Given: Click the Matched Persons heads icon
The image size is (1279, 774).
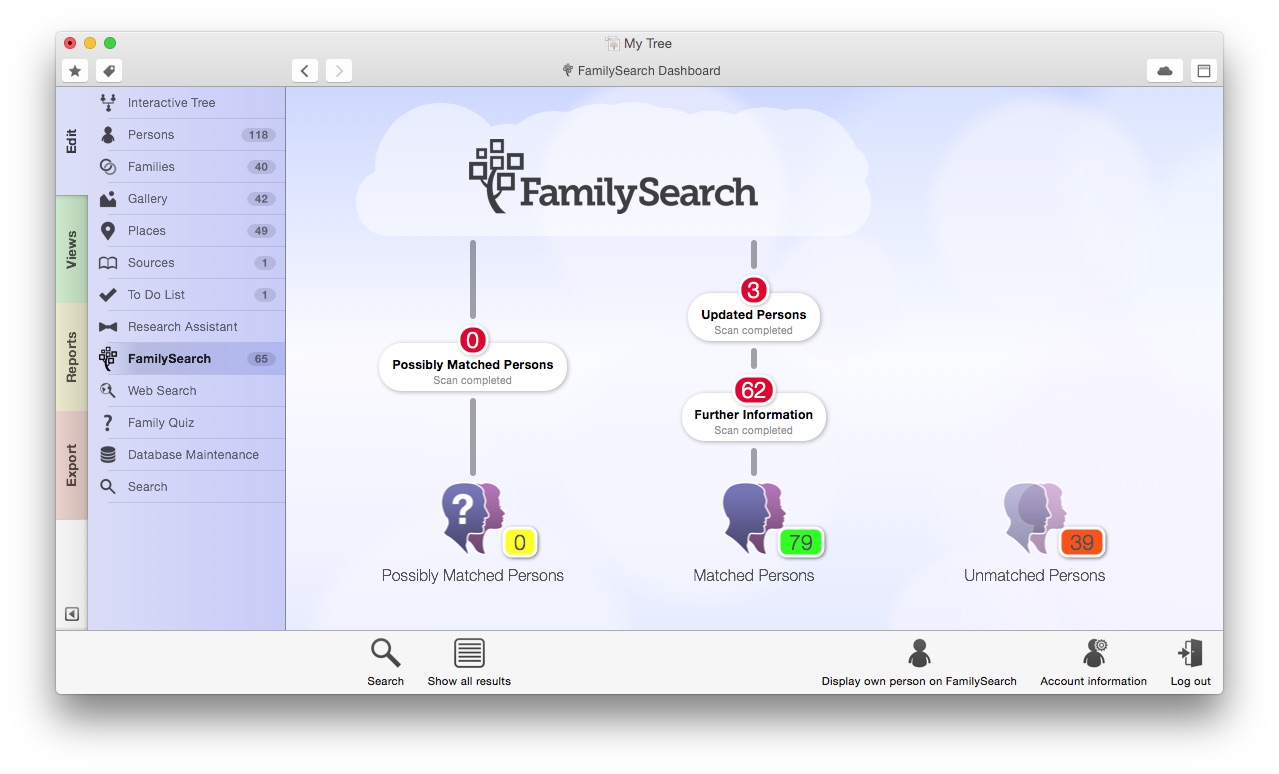Looking at the screenshot, I should point(754,517).
